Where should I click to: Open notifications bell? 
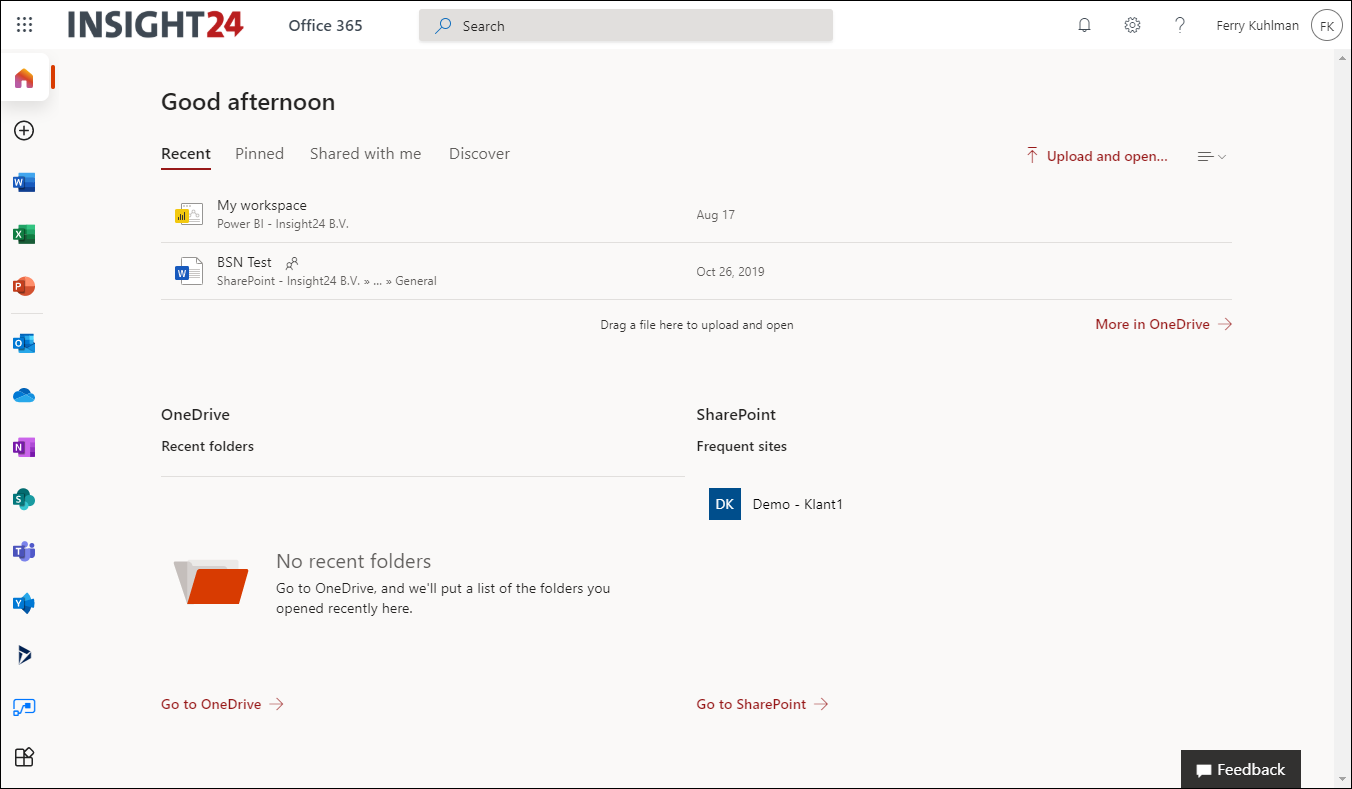tap(1084, 25)
